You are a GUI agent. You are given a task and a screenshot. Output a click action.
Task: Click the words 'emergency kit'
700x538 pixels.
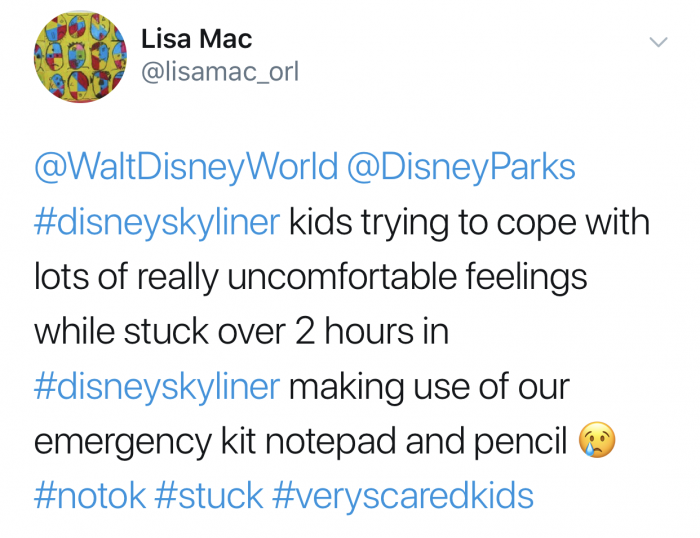pos(145,442)
